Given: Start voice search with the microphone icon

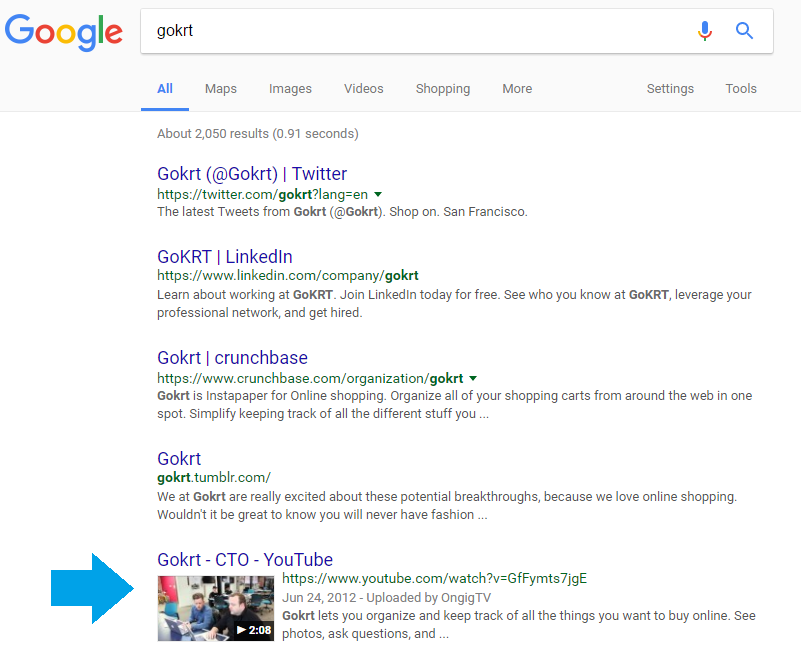Looking at the screenshot, I should pos(705,31).
